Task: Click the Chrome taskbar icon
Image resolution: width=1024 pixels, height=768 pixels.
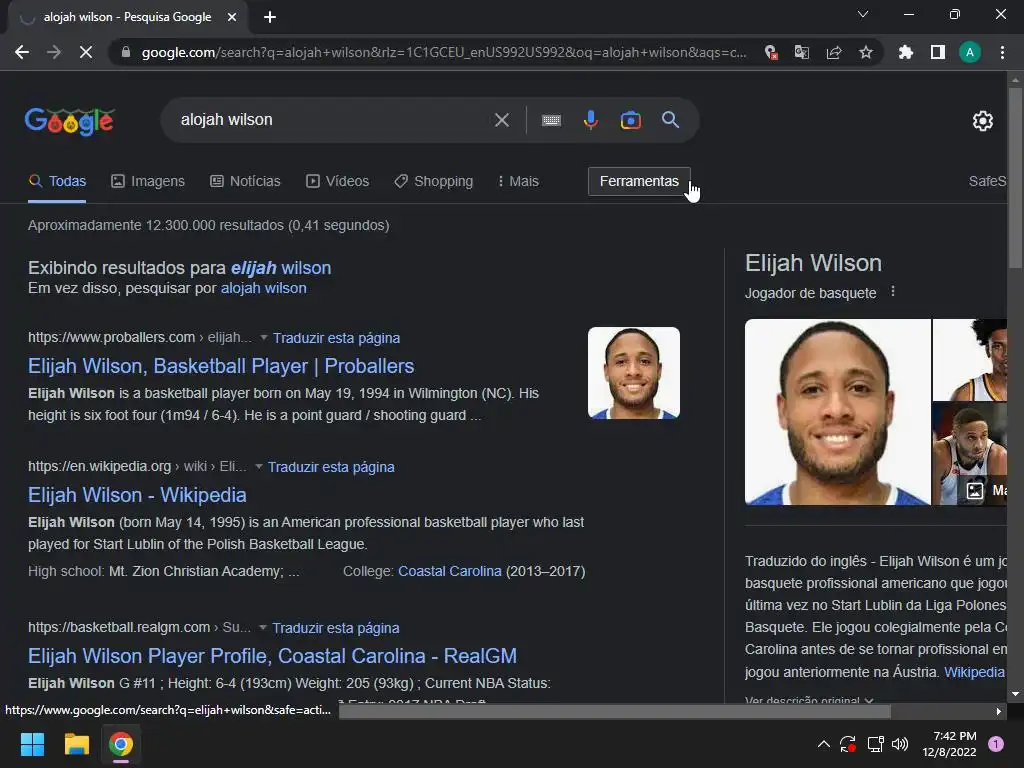Action: coord(121,744)
